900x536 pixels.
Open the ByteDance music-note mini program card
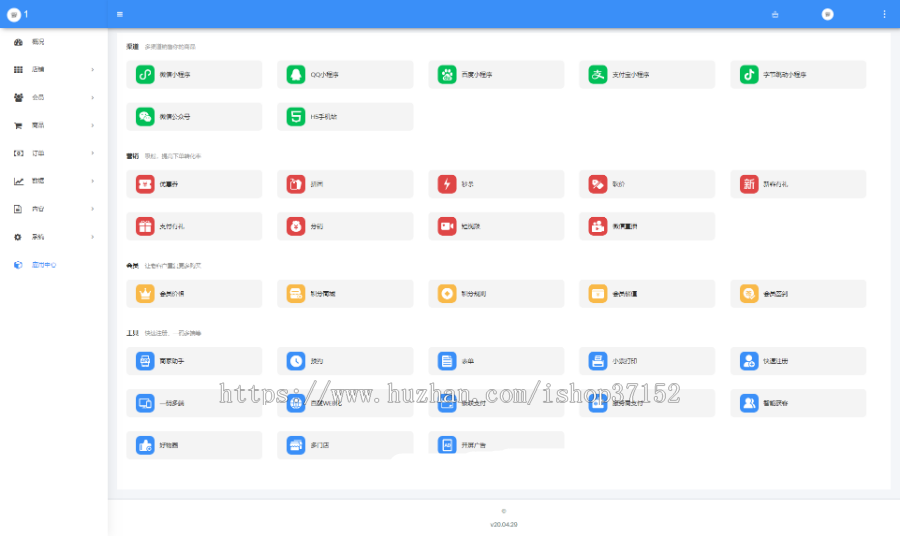(798, 75)
